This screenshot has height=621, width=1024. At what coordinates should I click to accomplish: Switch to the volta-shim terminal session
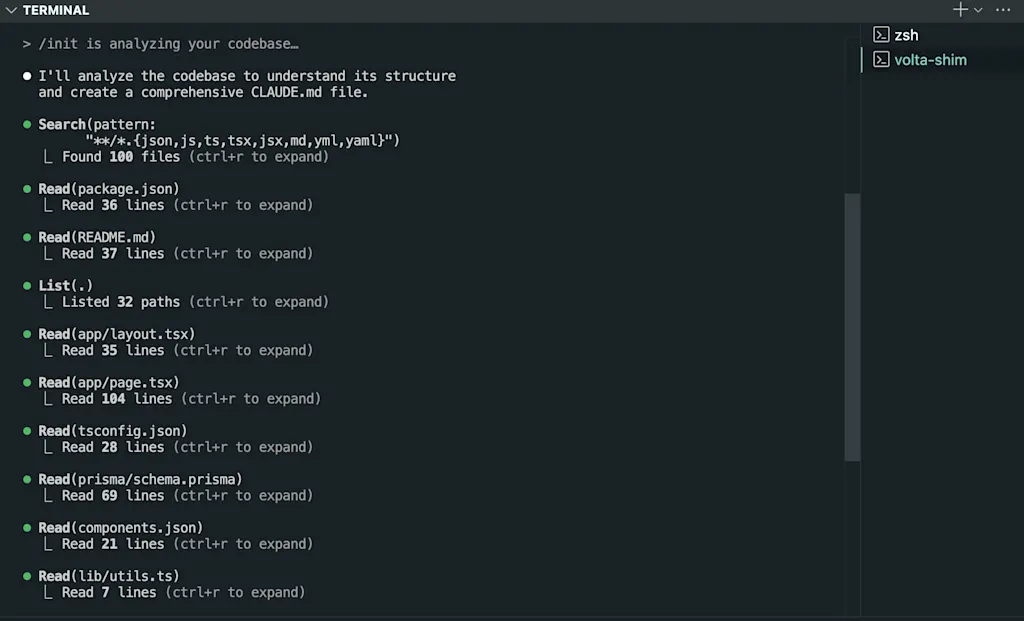click(930, 60)
